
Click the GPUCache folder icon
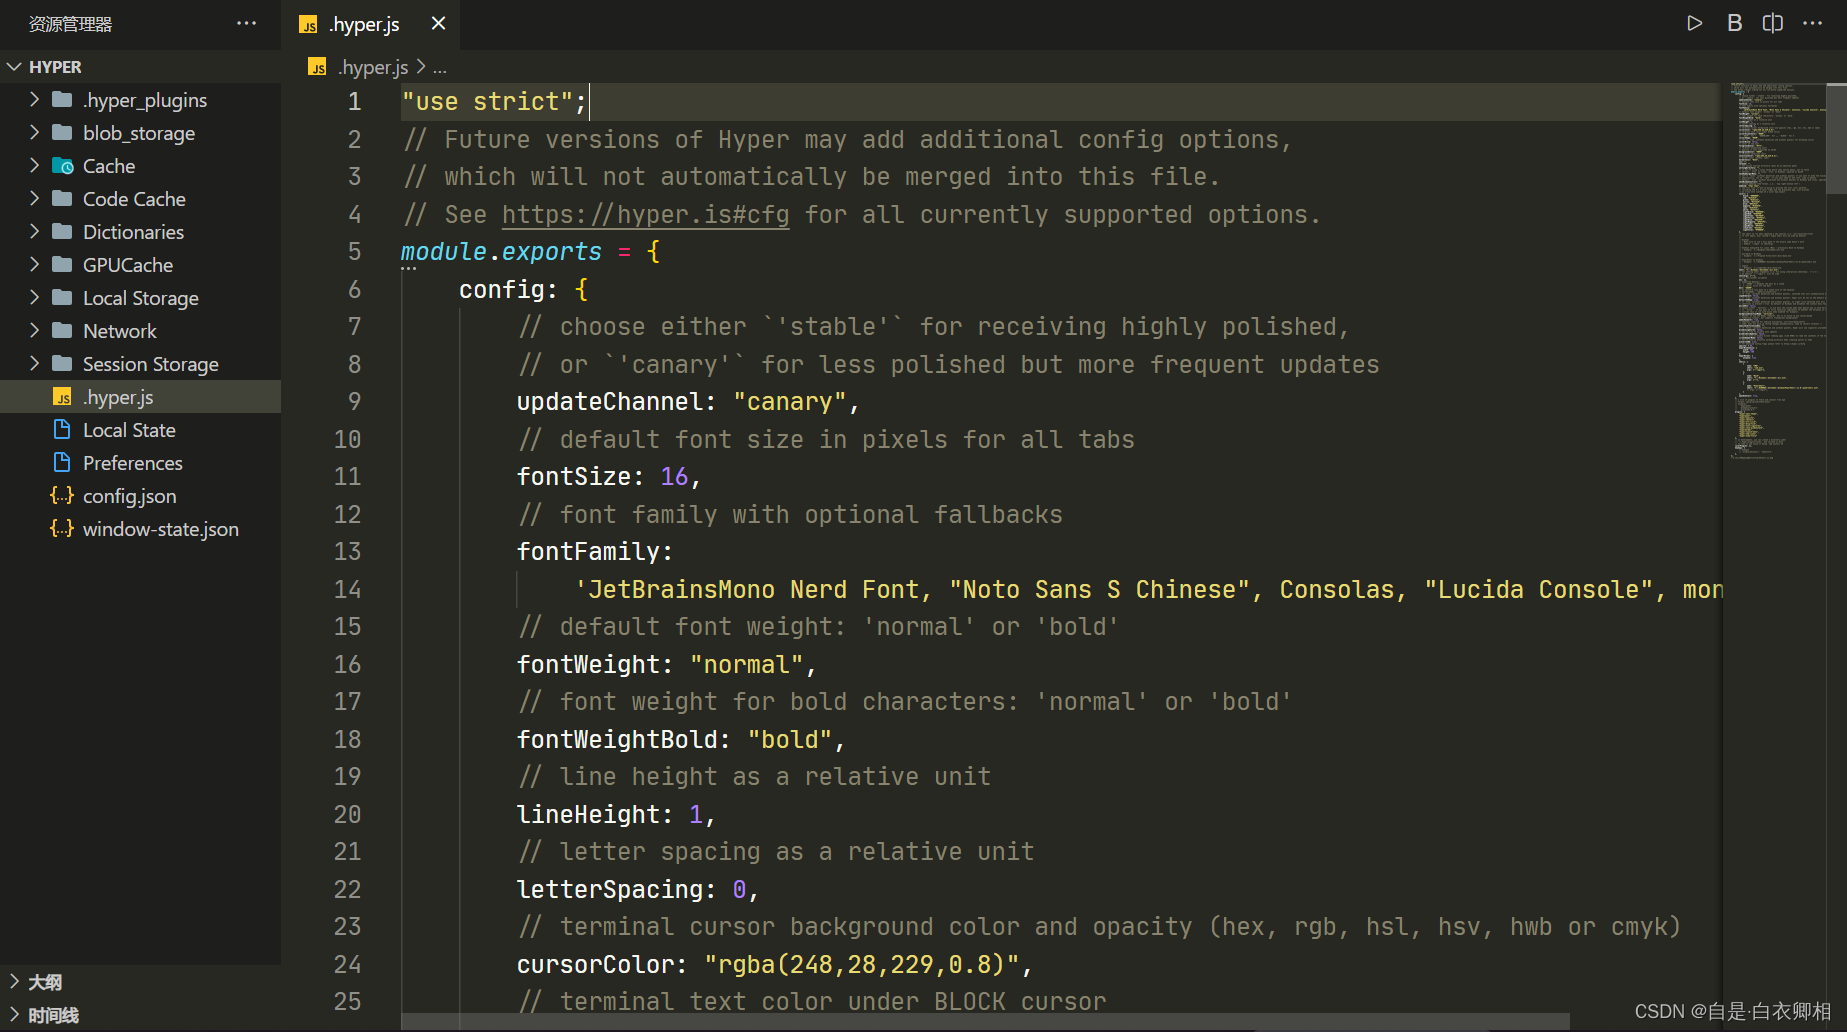62,264
